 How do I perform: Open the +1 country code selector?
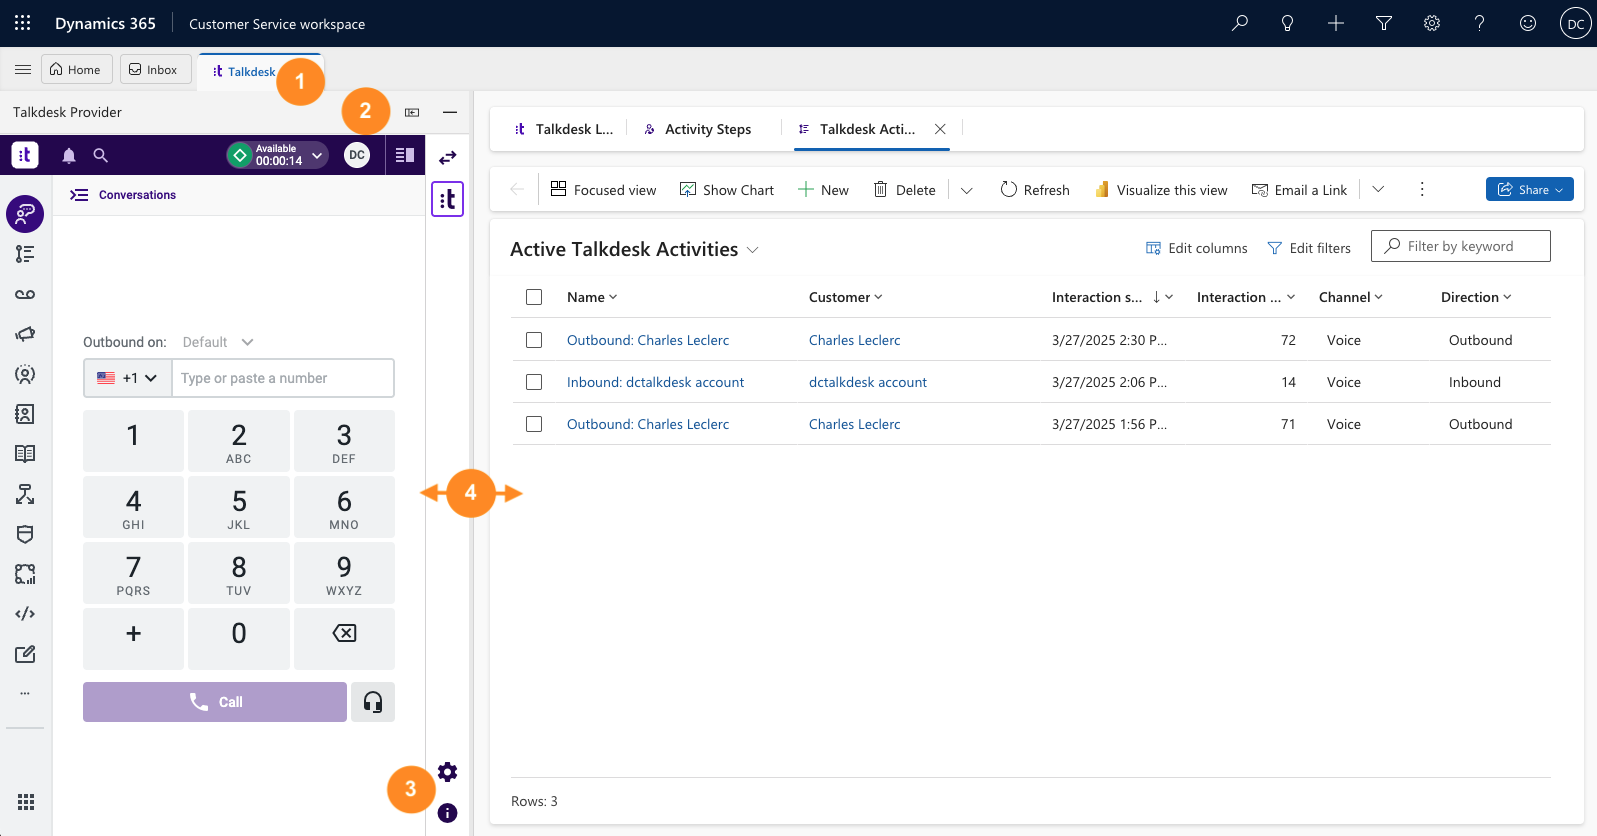pos(128,378)
